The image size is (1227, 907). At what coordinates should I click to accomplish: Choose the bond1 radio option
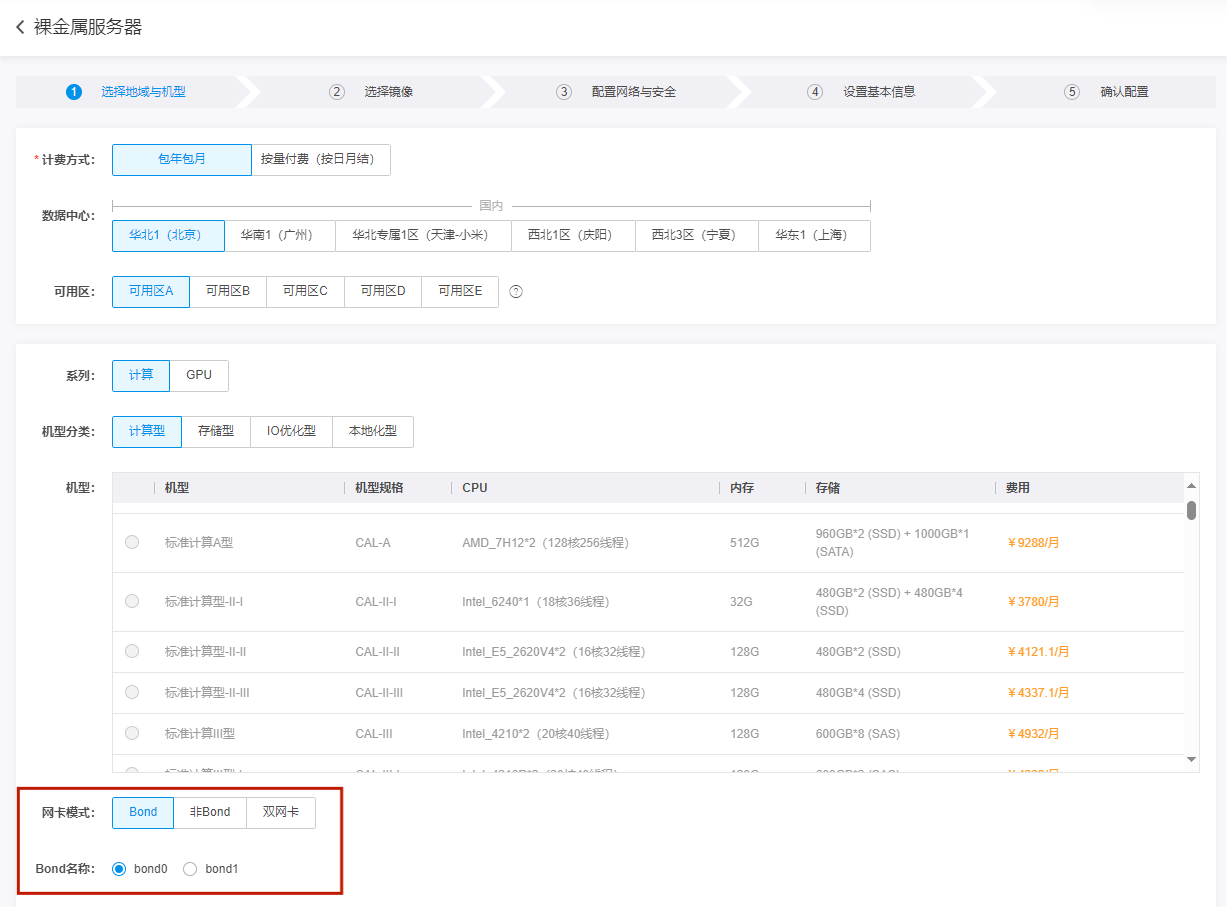(x=190, y=869)
